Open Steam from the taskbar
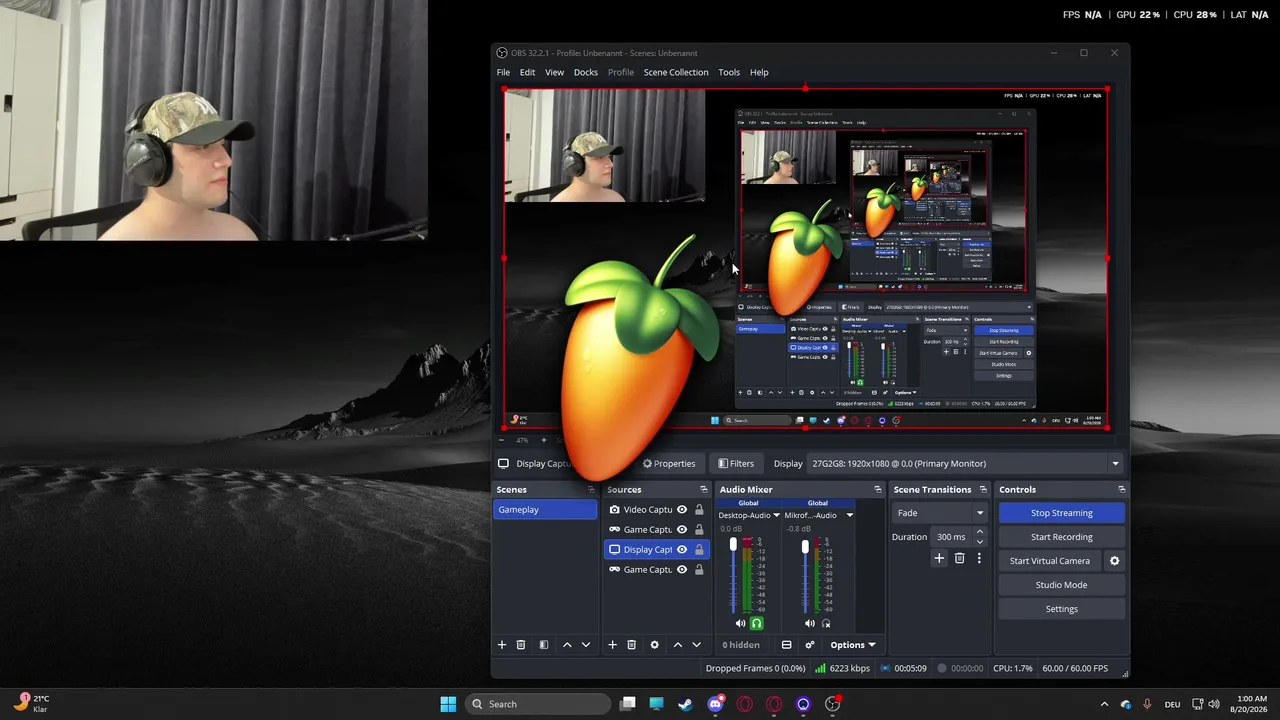 click(685, 704)
